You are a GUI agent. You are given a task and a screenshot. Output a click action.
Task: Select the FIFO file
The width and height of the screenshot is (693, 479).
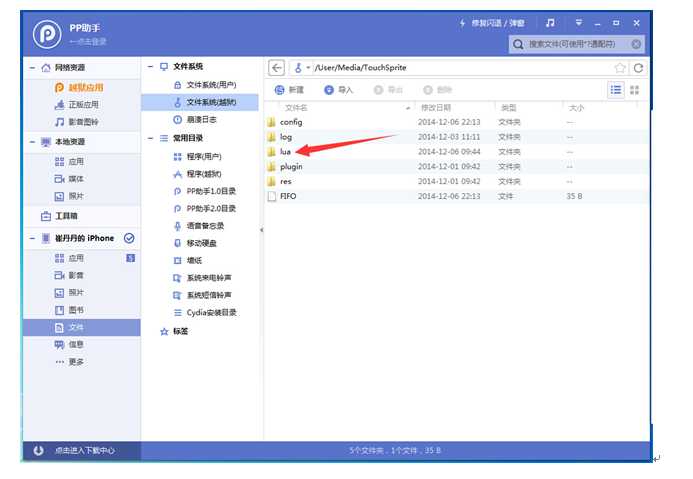tap(457, 196)
